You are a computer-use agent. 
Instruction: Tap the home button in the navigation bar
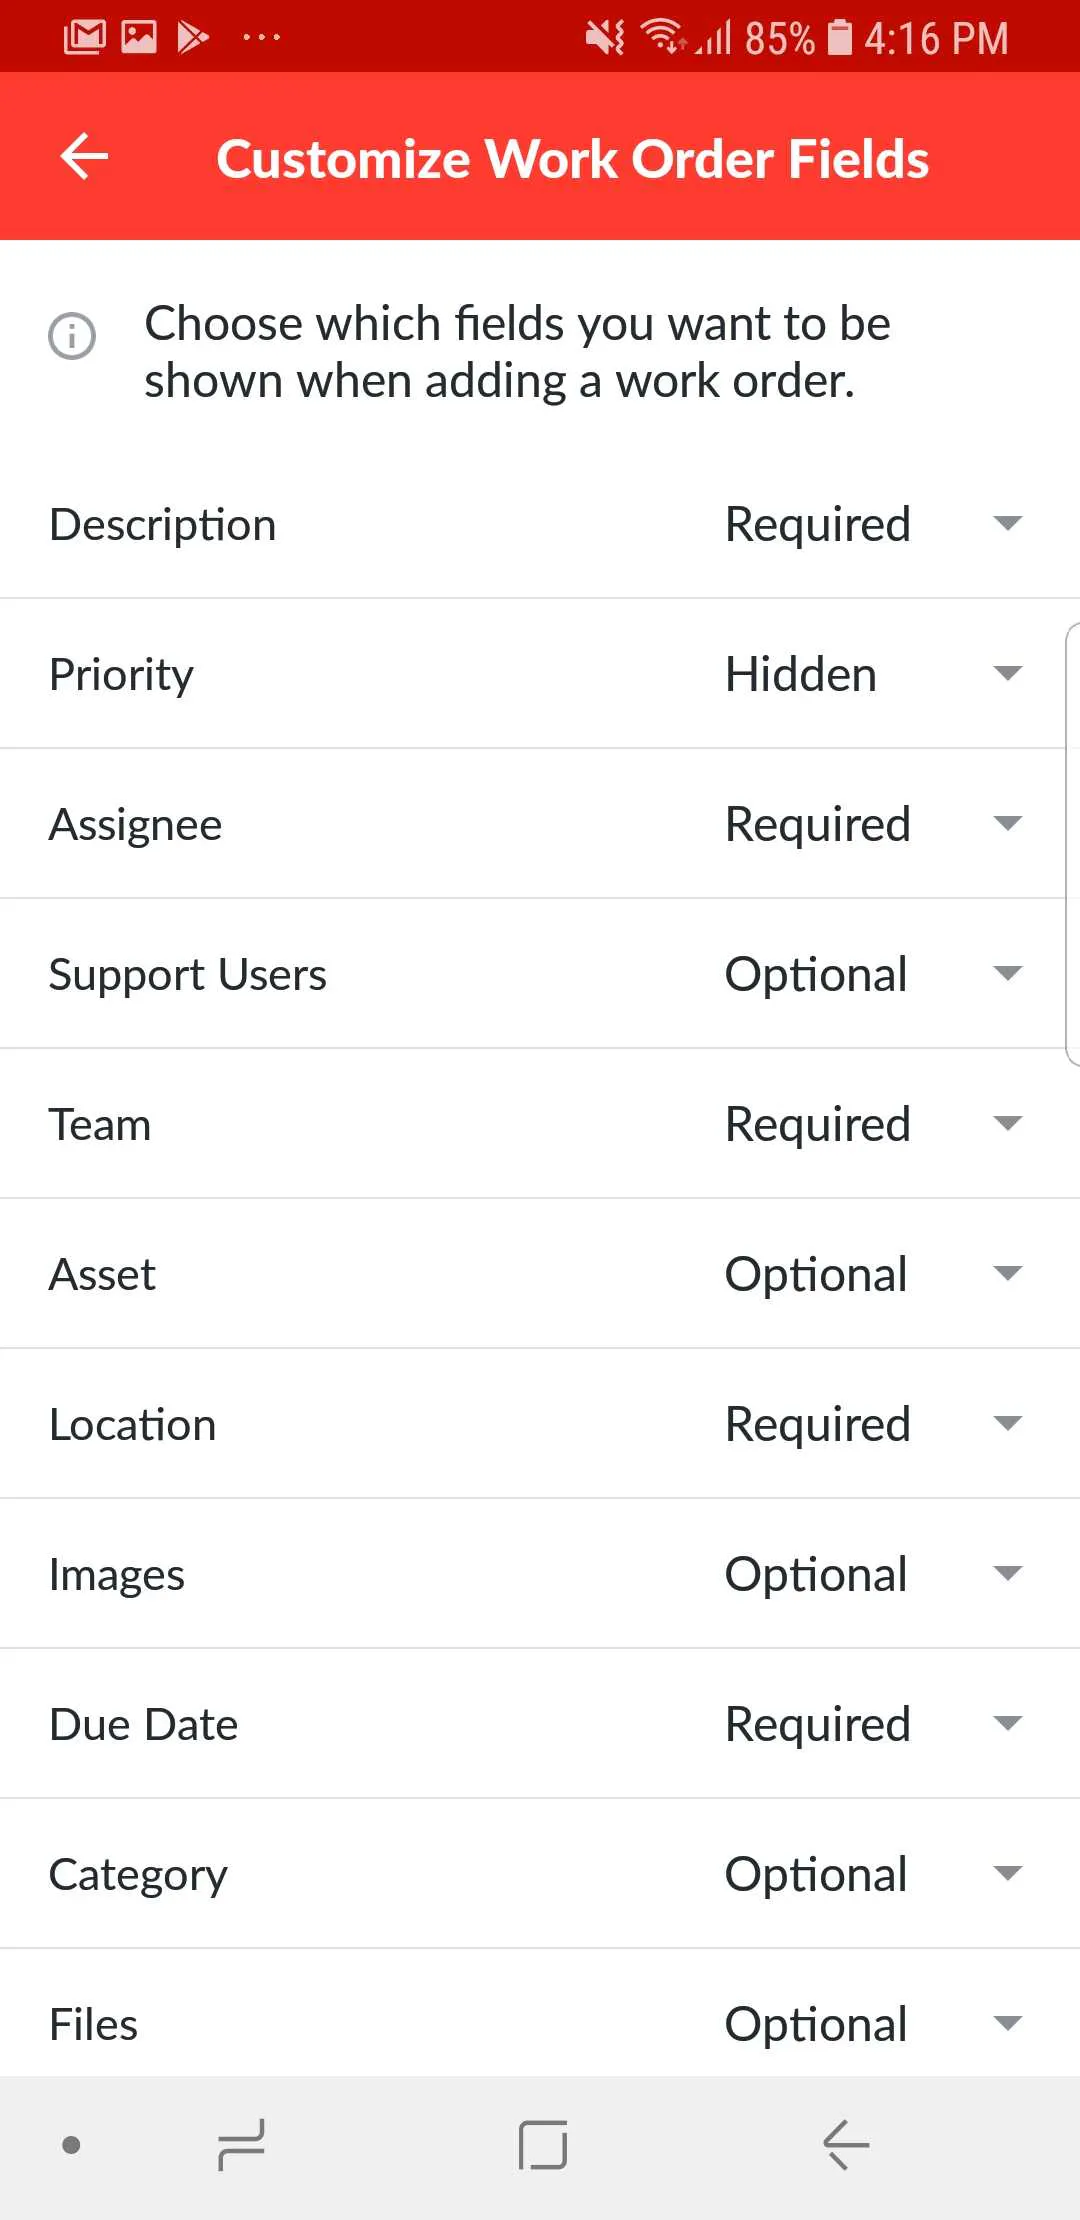(x=540, y=2144)
